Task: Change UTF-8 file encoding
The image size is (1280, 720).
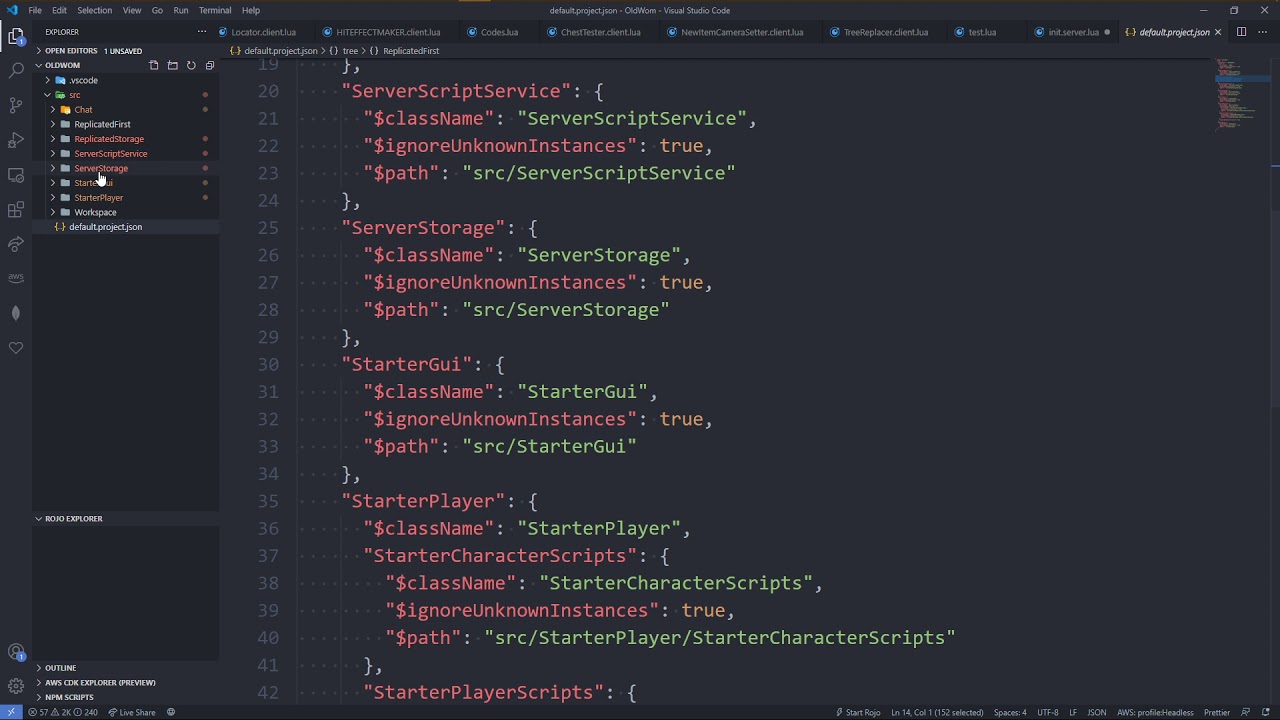Action: (x=1048, y=713)
